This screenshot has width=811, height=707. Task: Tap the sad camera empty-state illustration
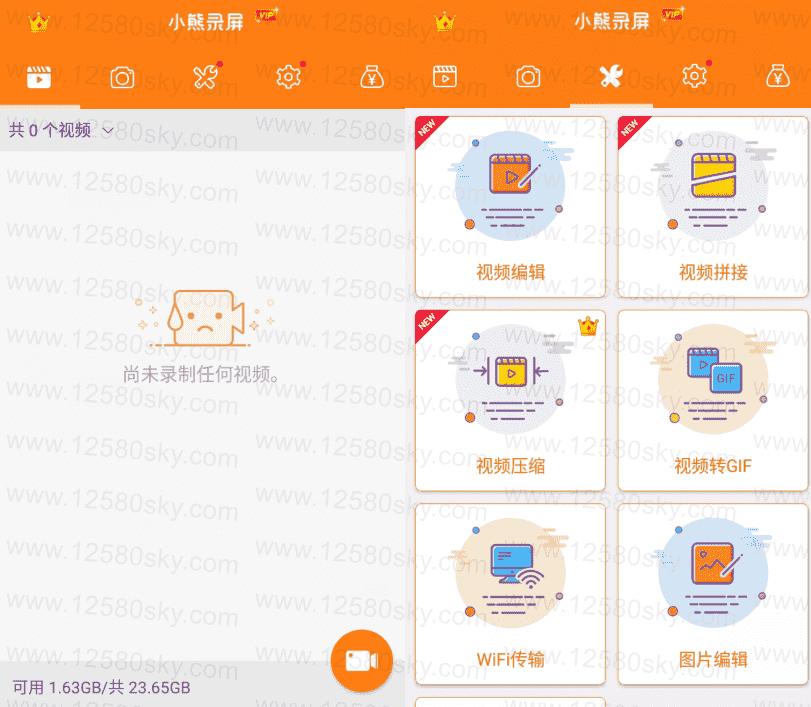(x=205, y=318)
